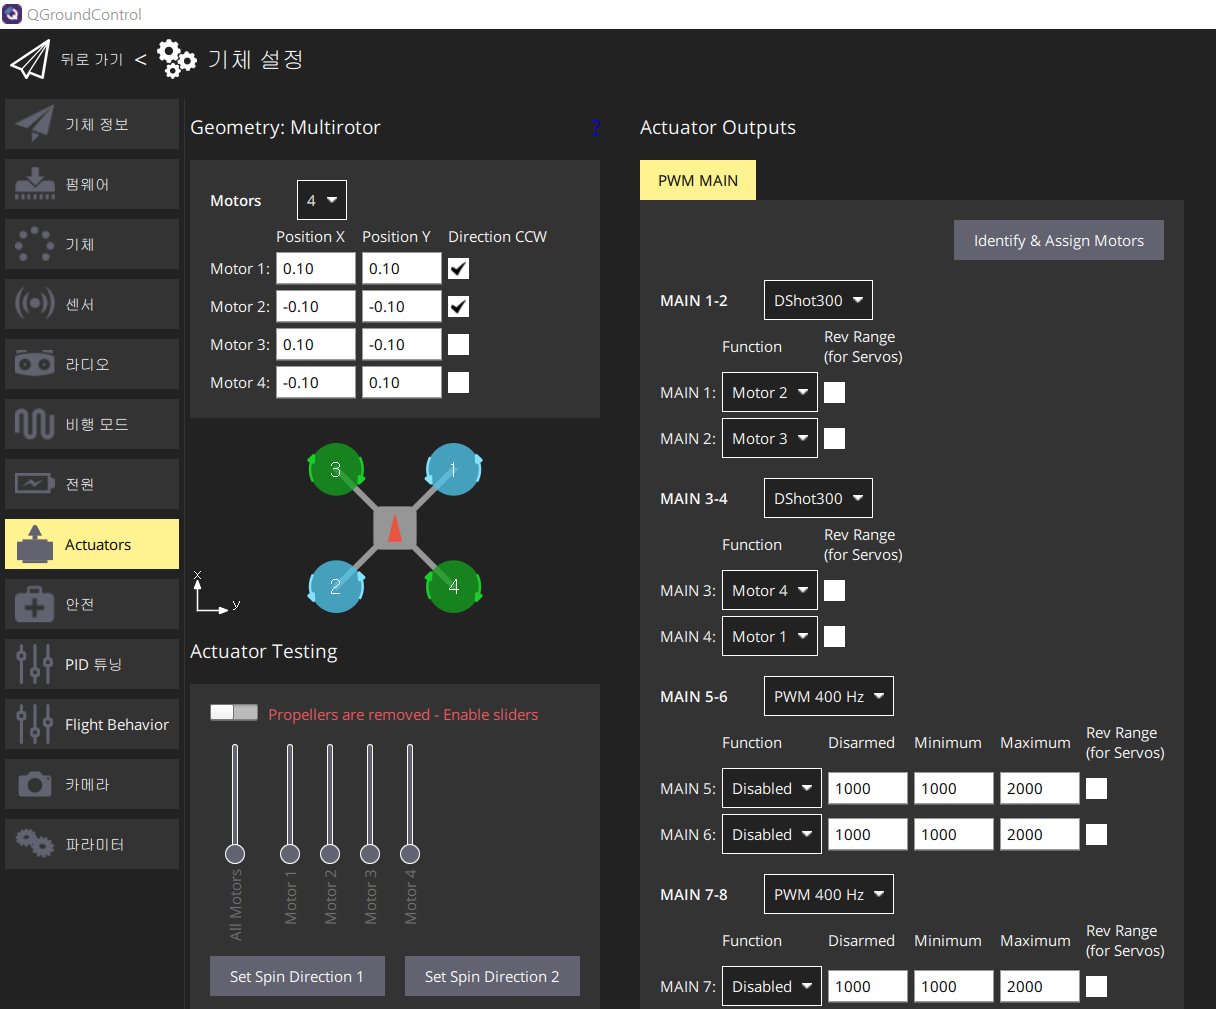Toggle propellers removed enable sliders switch
1216x1009 pixels.
click(x=234, y=712)
